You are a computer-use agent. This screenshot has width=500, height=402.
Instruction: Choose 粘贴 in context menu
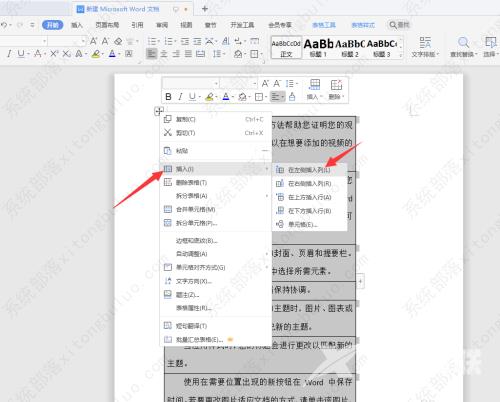tap(216, 151)
